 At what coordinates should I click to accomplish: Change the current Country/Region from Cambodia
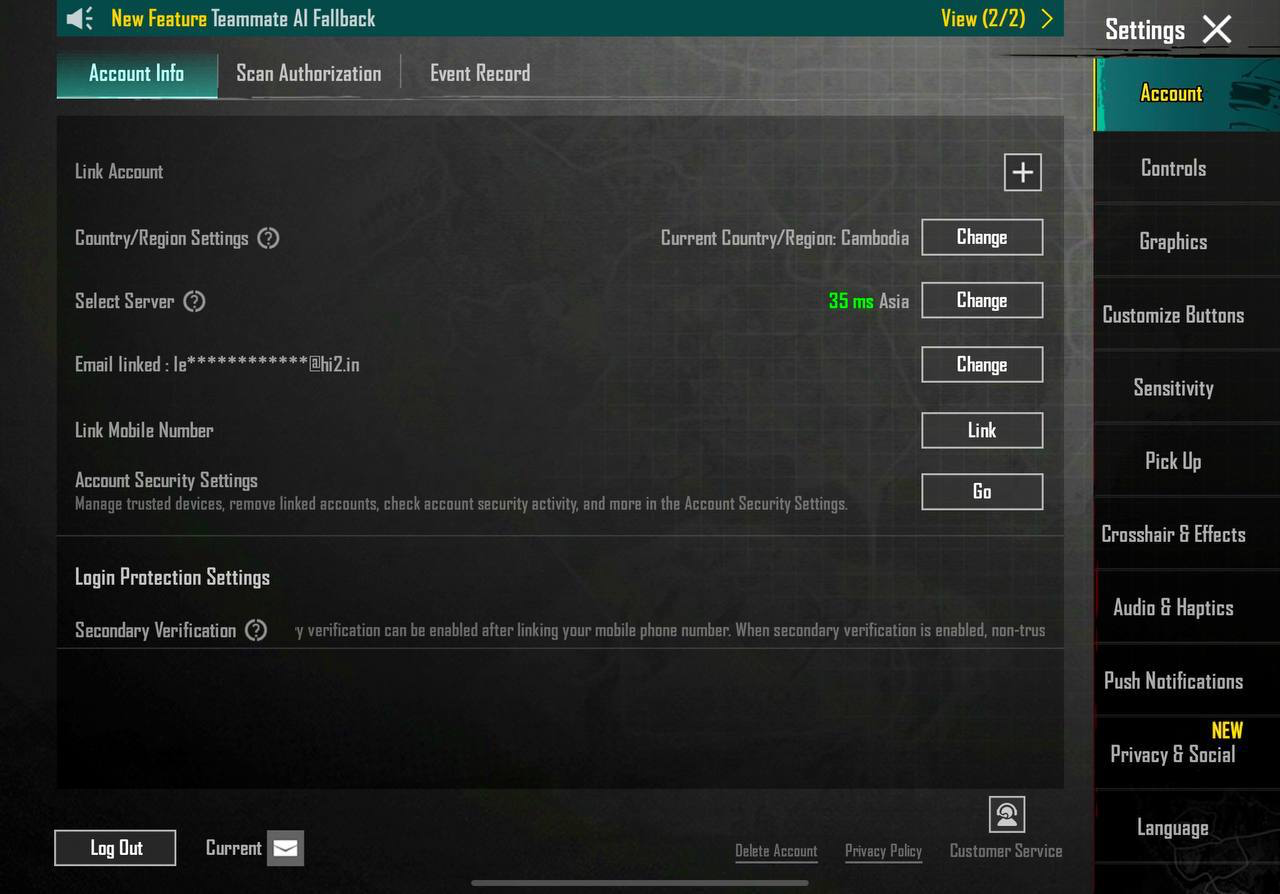click(x=981, y=237)
